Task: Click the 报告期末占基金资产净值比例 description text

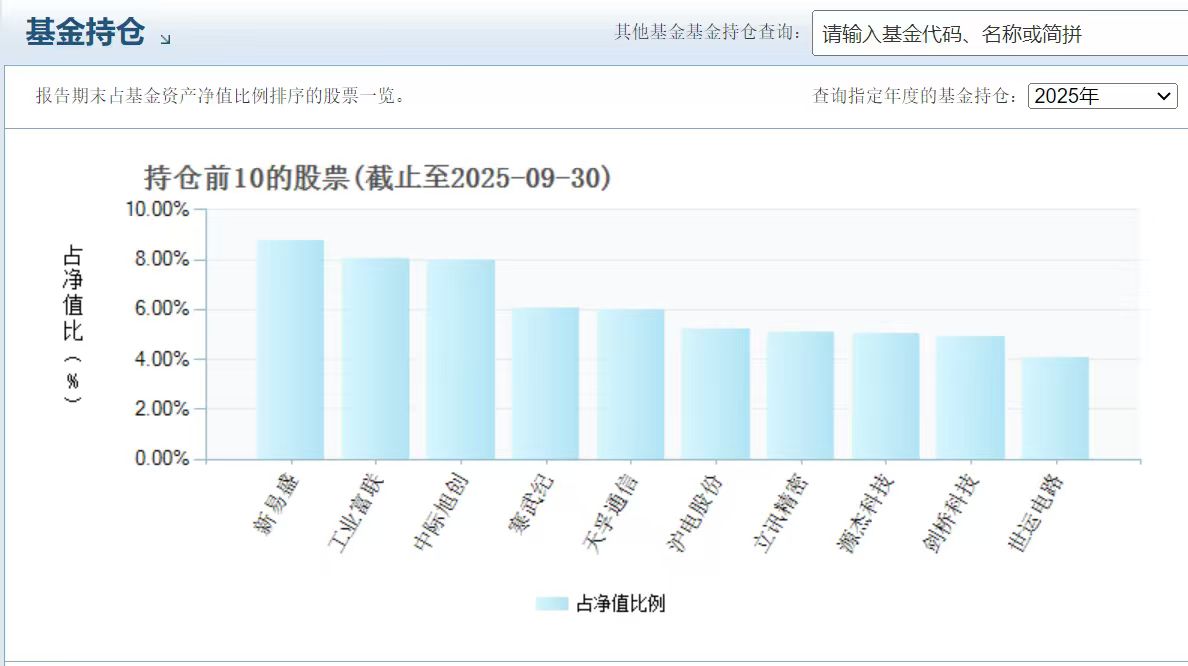Action: (220, 96)
